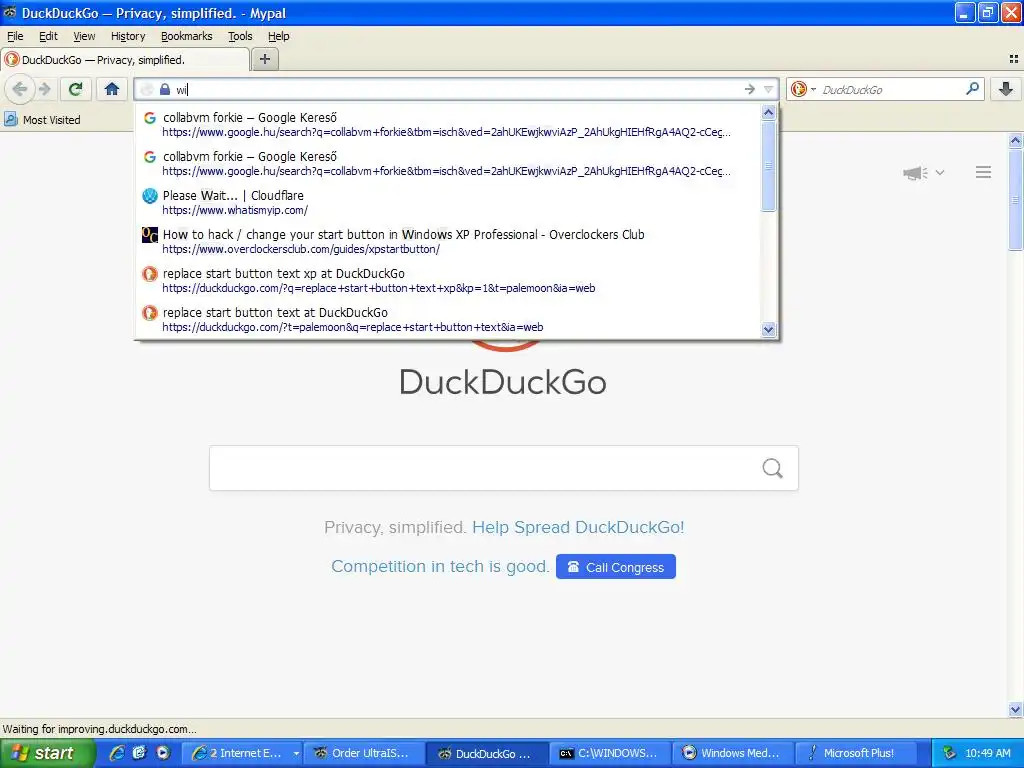The width and height of the screenshot is (1024, 768).
Task: Open the Help Spread DuckDuckGo link
Action: pyautogui.click(x=578, y=527)
